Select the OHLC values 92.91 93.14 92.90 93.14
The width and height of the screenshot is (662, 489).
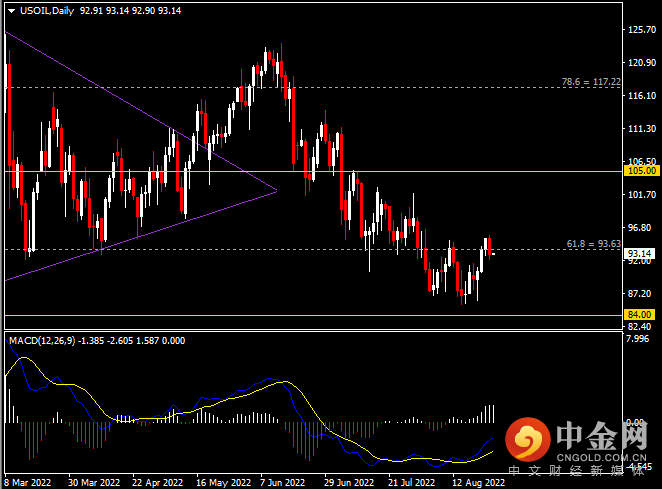pyautogui.click(x=130, y=11)
